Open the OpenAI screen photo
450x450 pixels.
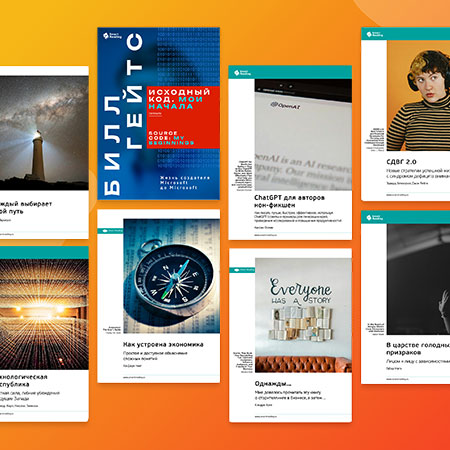303,135
